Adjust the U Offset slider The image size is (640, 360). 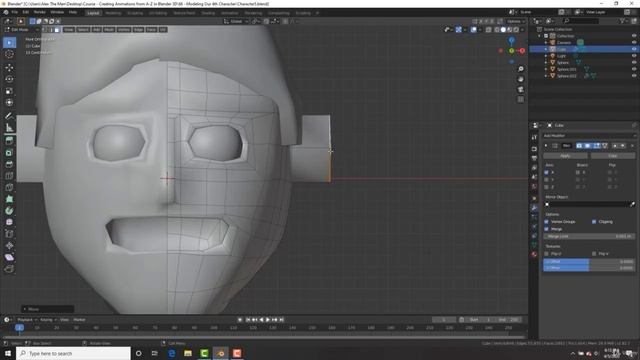tap(589, 261)
